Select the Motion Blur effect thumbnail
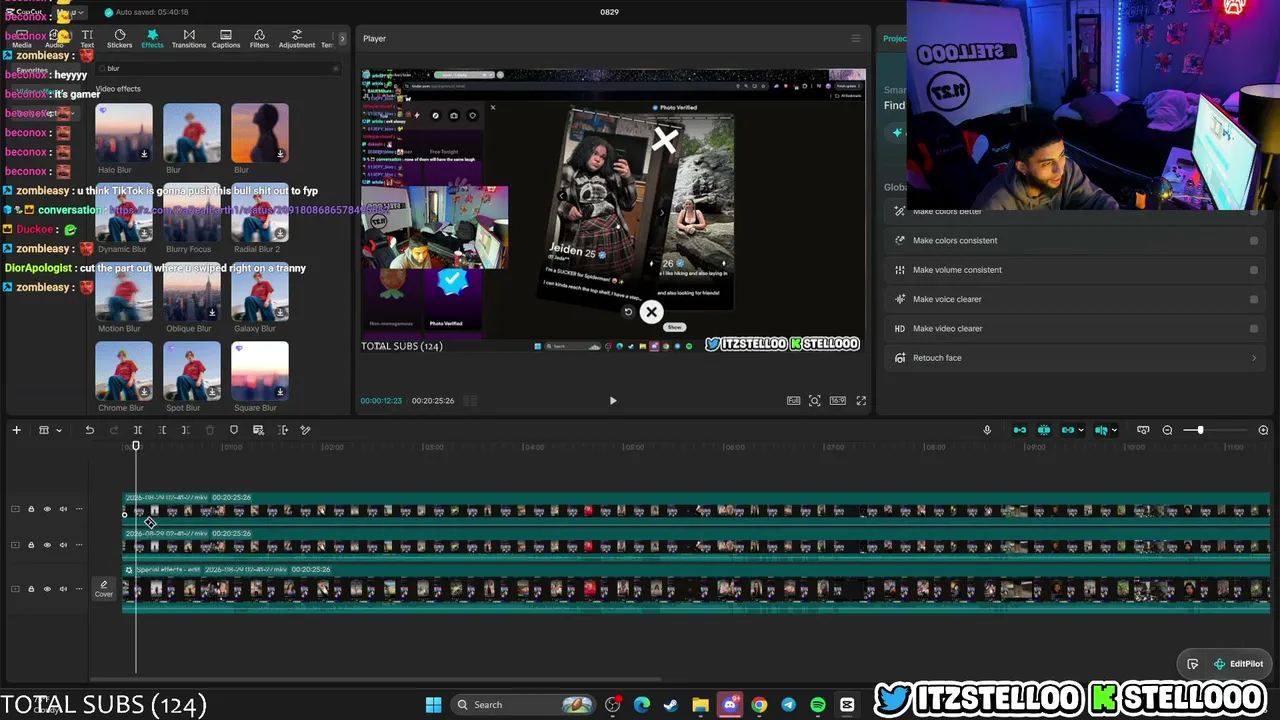The height and width of the screenshot is (720, 1280). 124,291
